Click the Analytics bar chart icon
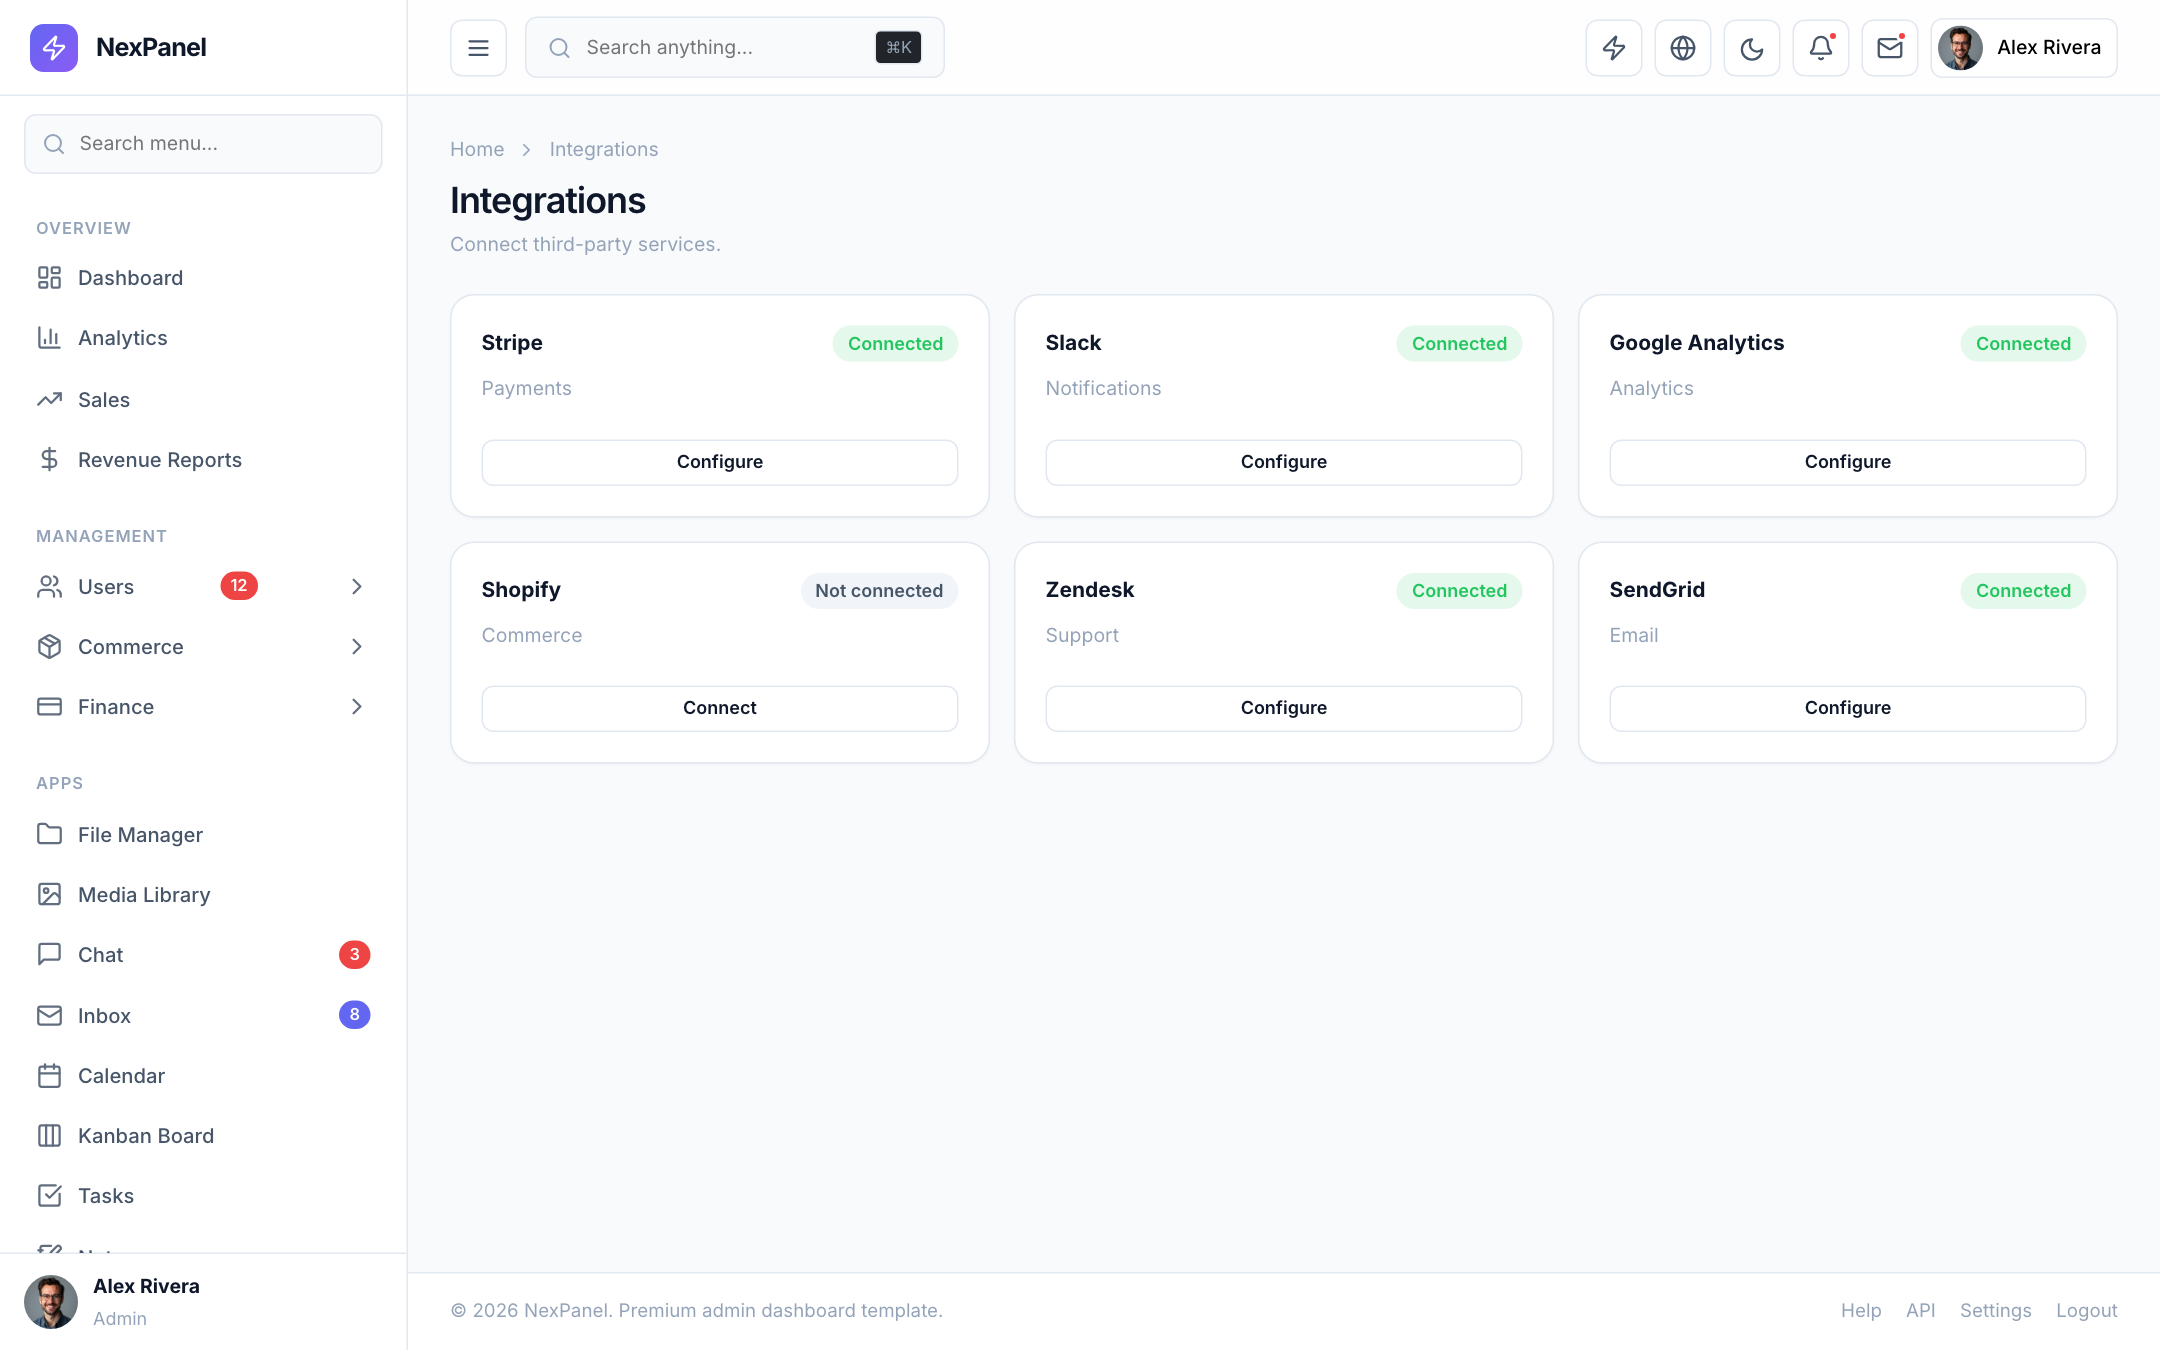The image size is (2160, 1350). [x=50, y=337]
